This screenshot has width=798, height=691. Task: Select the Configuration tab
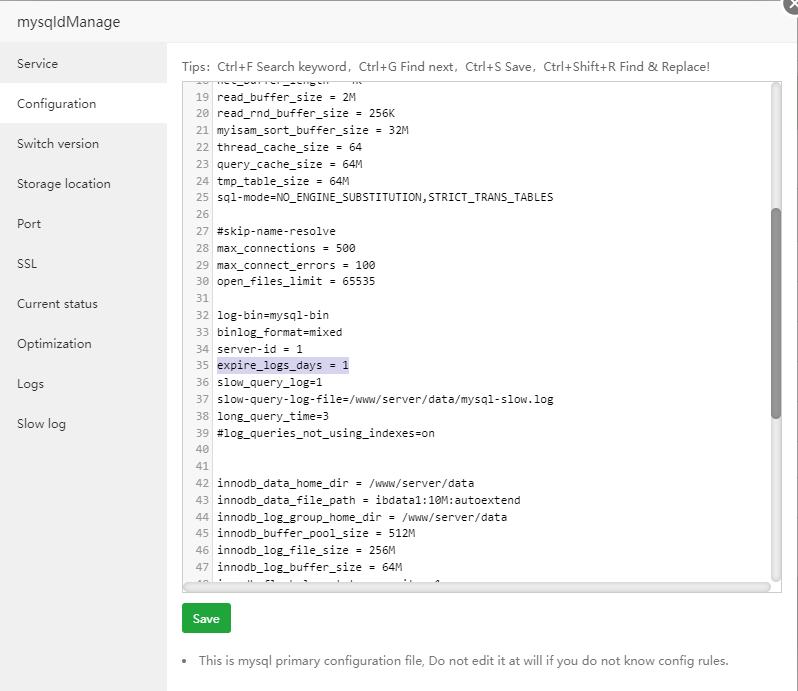coord(57,104)
